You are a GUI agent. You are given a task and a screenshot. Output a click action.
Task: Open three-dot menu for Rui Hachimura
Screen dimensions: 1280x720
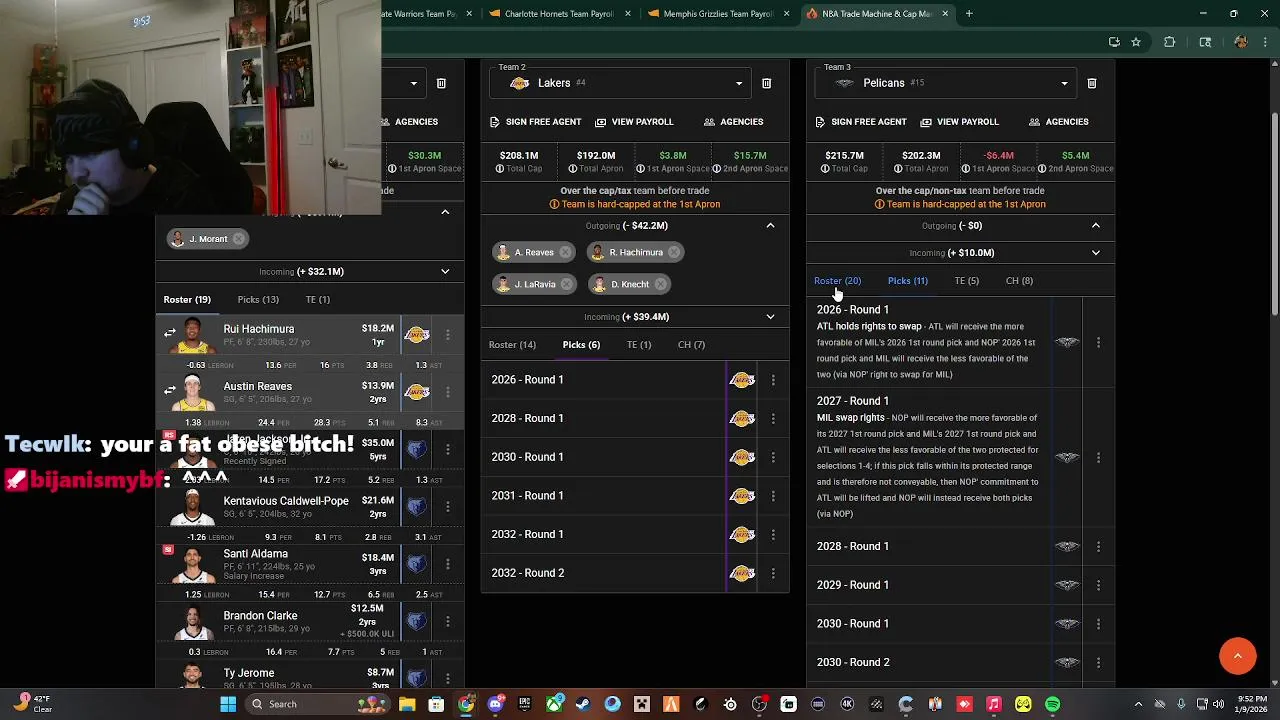pos(447,335)
